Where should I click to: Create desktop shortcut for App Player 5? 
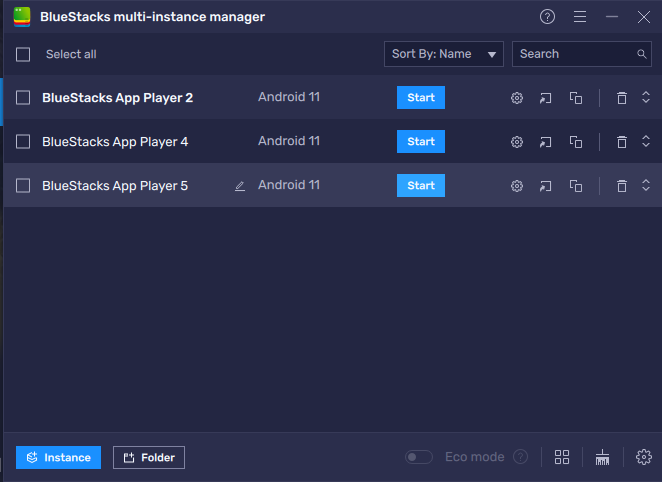[545, 186]
